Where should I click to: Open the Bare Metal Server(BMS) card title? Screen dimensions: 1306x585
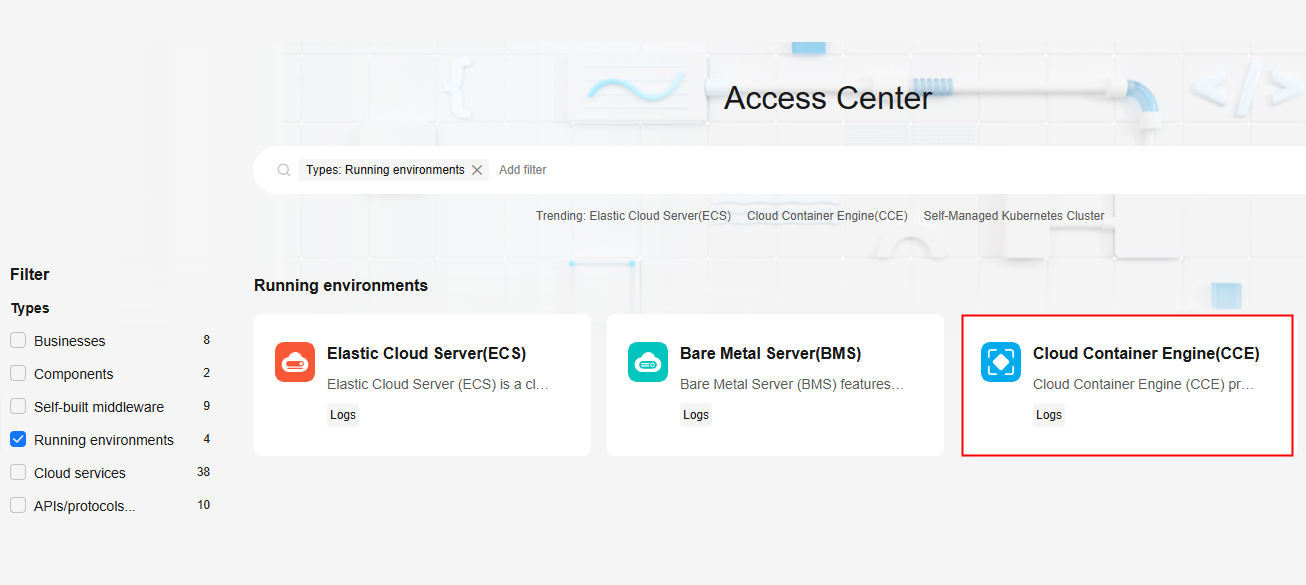pos(770,354)
